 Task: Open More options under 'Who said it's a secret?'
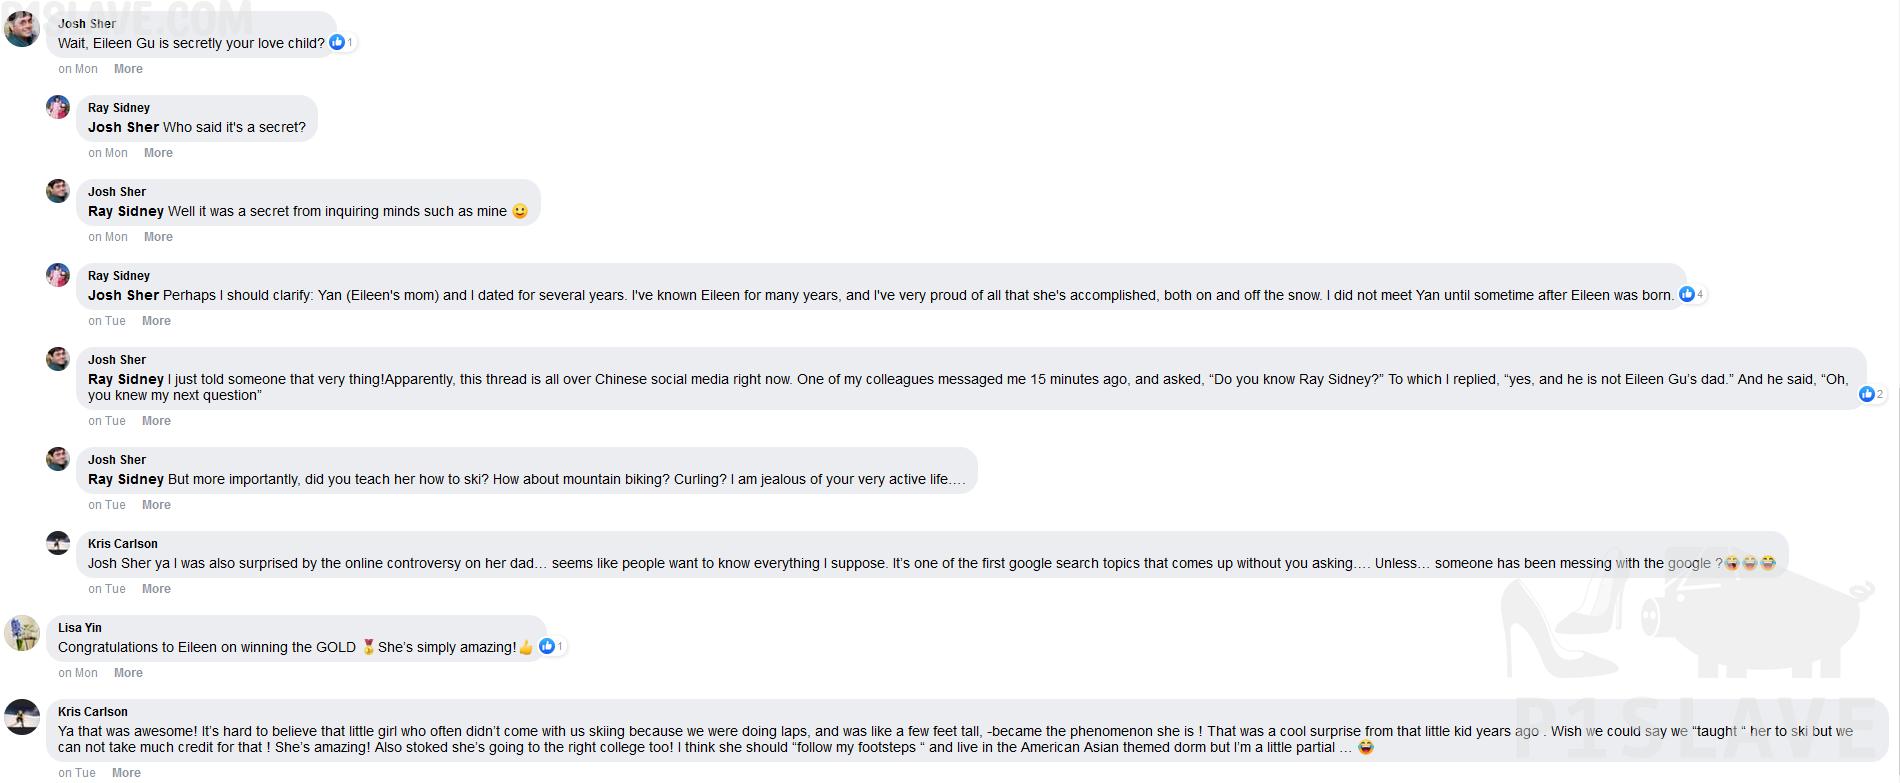click(x=158, y=153)
